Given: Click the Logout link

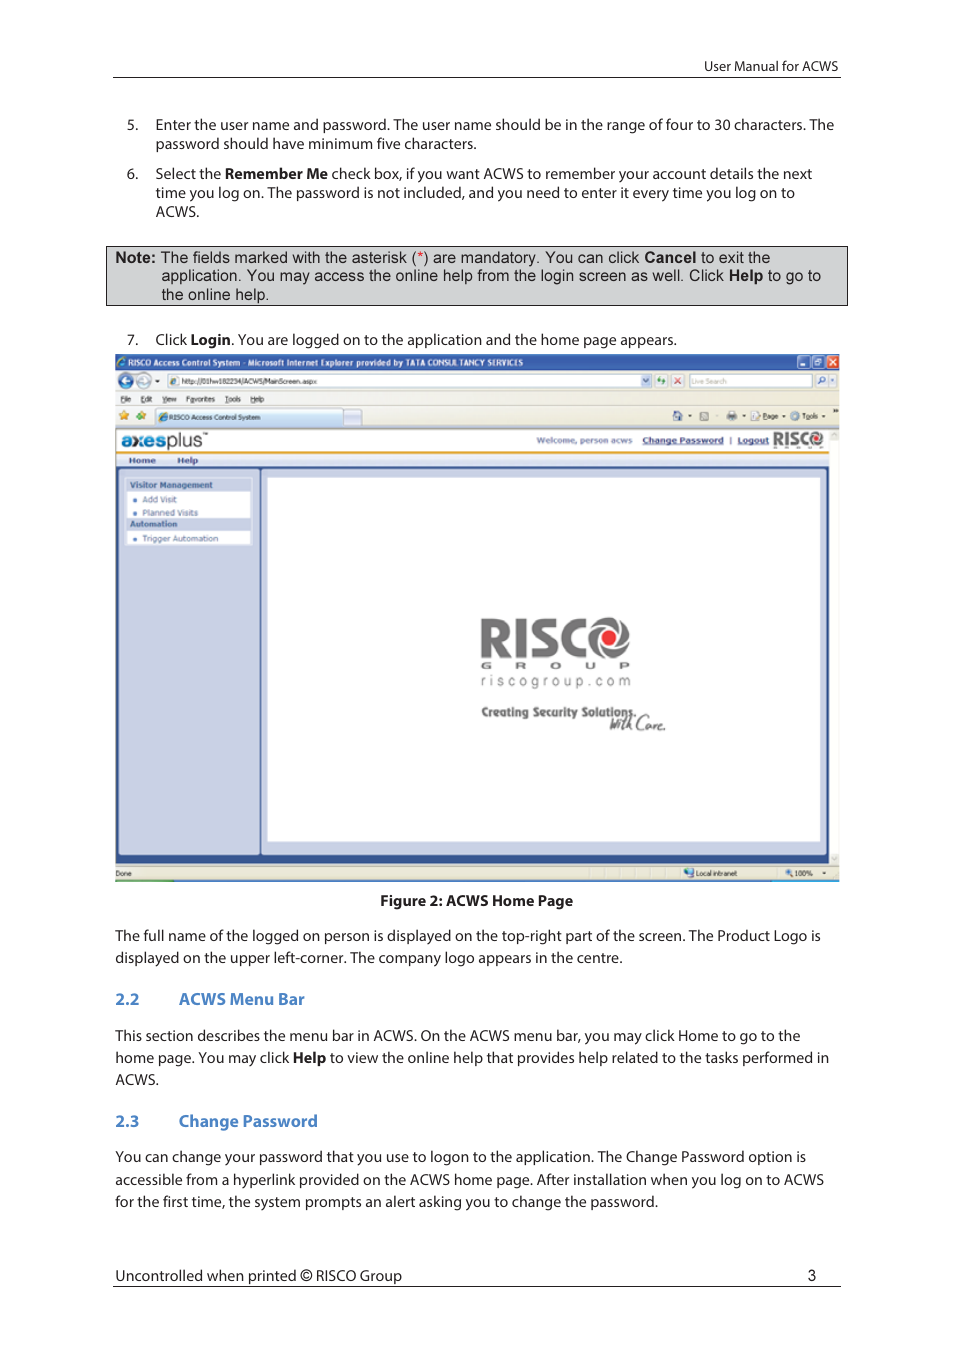Looking at the screenshot, I should tap(753, 440).
